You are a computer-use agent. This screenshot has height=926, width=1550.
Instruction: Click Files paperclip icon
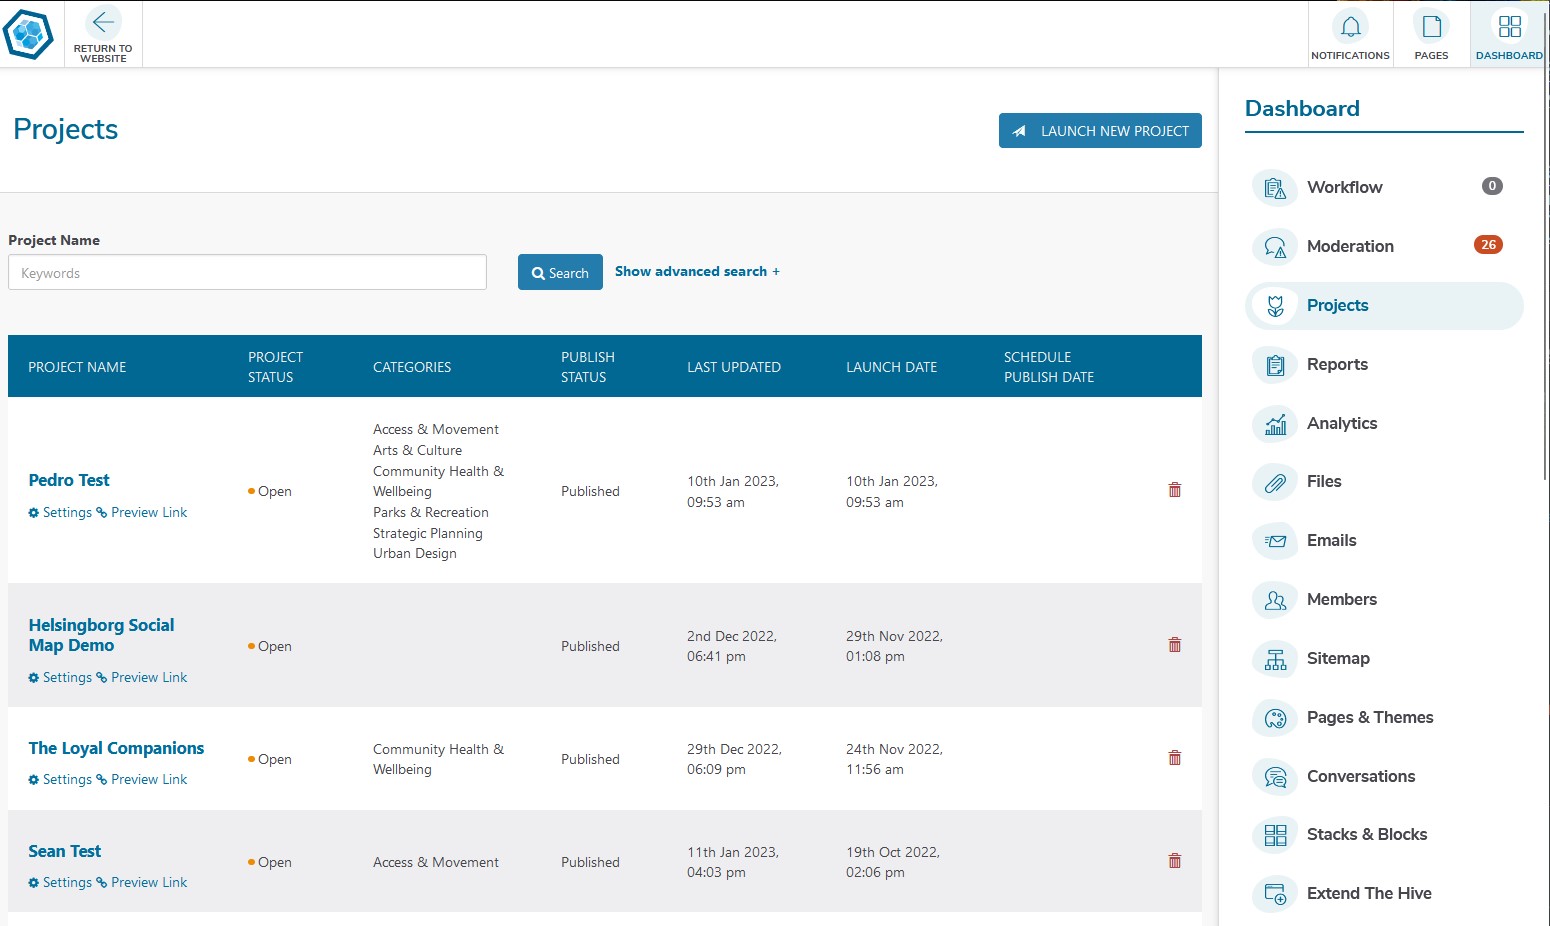pyautogui.click(x=1275, y=482)
